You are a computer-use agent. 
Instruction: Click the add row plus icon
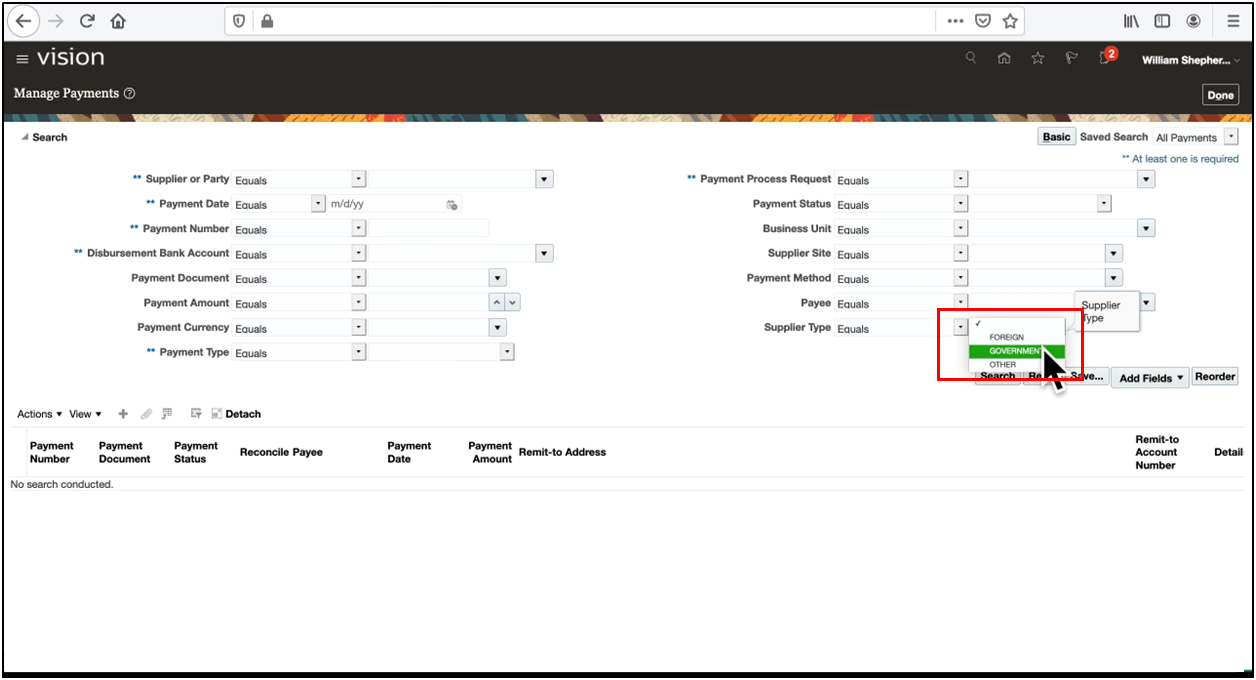point(123,414)
